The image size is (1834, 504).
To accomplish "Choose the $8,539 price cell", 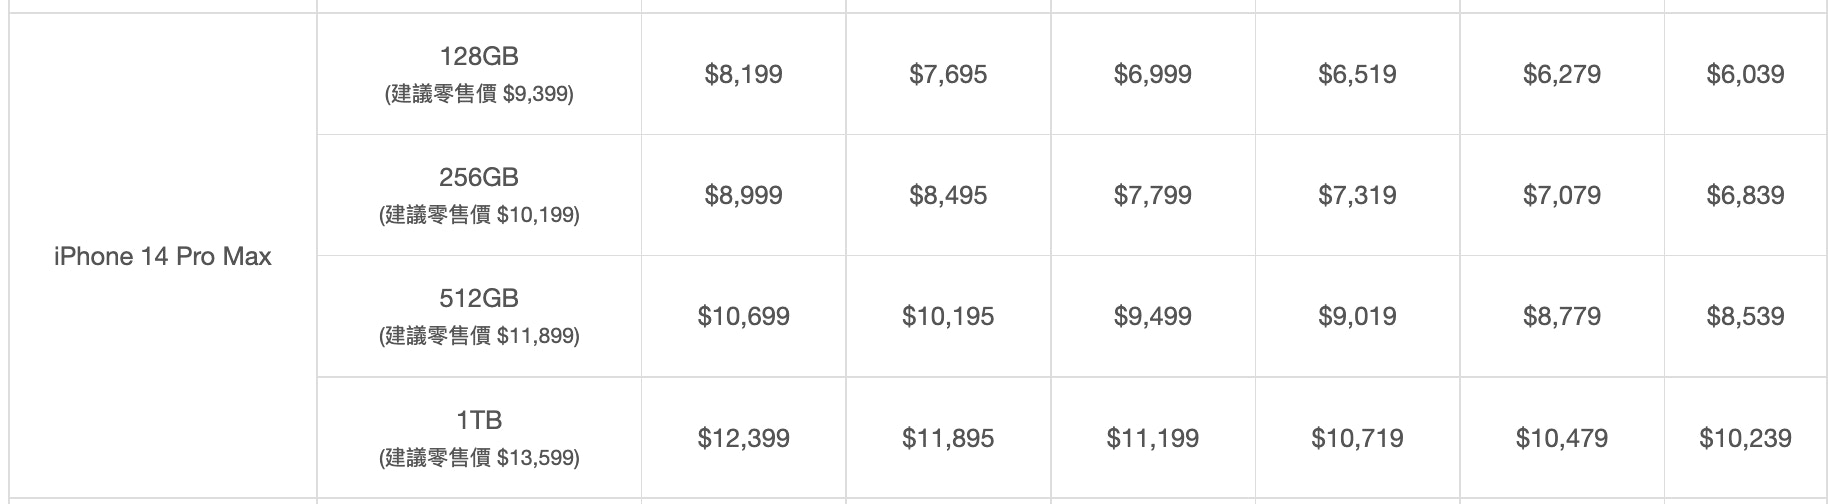I will pyautogui.click(x=1745, y=317).
